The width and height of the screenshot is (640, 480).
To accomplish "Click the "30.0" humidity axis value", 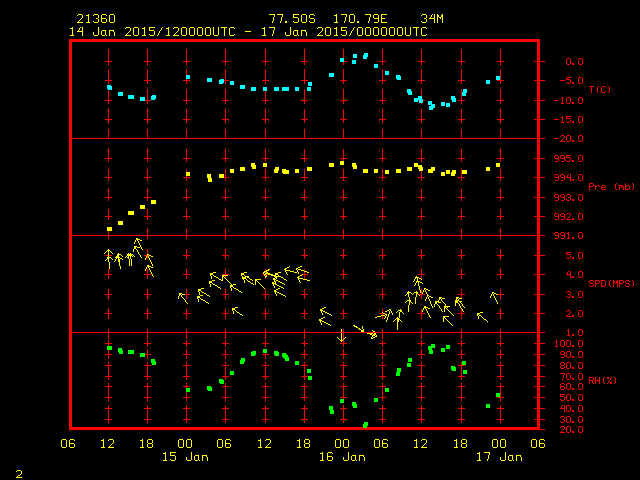I will tap(571, 420).
